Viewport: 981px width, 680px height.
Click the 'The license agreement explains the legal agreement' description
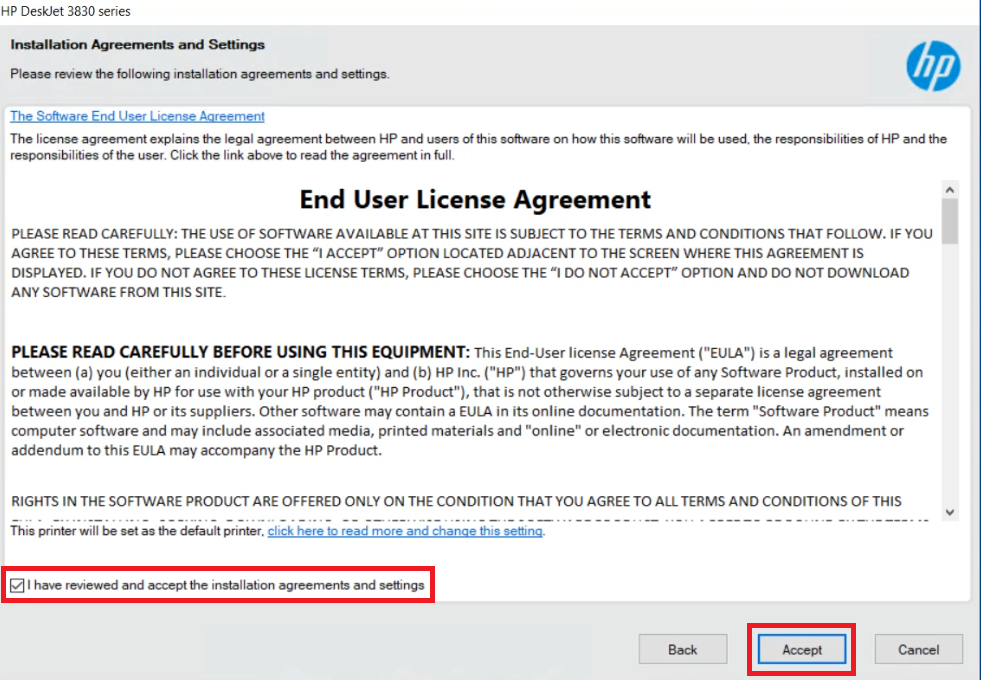(479, 147)
